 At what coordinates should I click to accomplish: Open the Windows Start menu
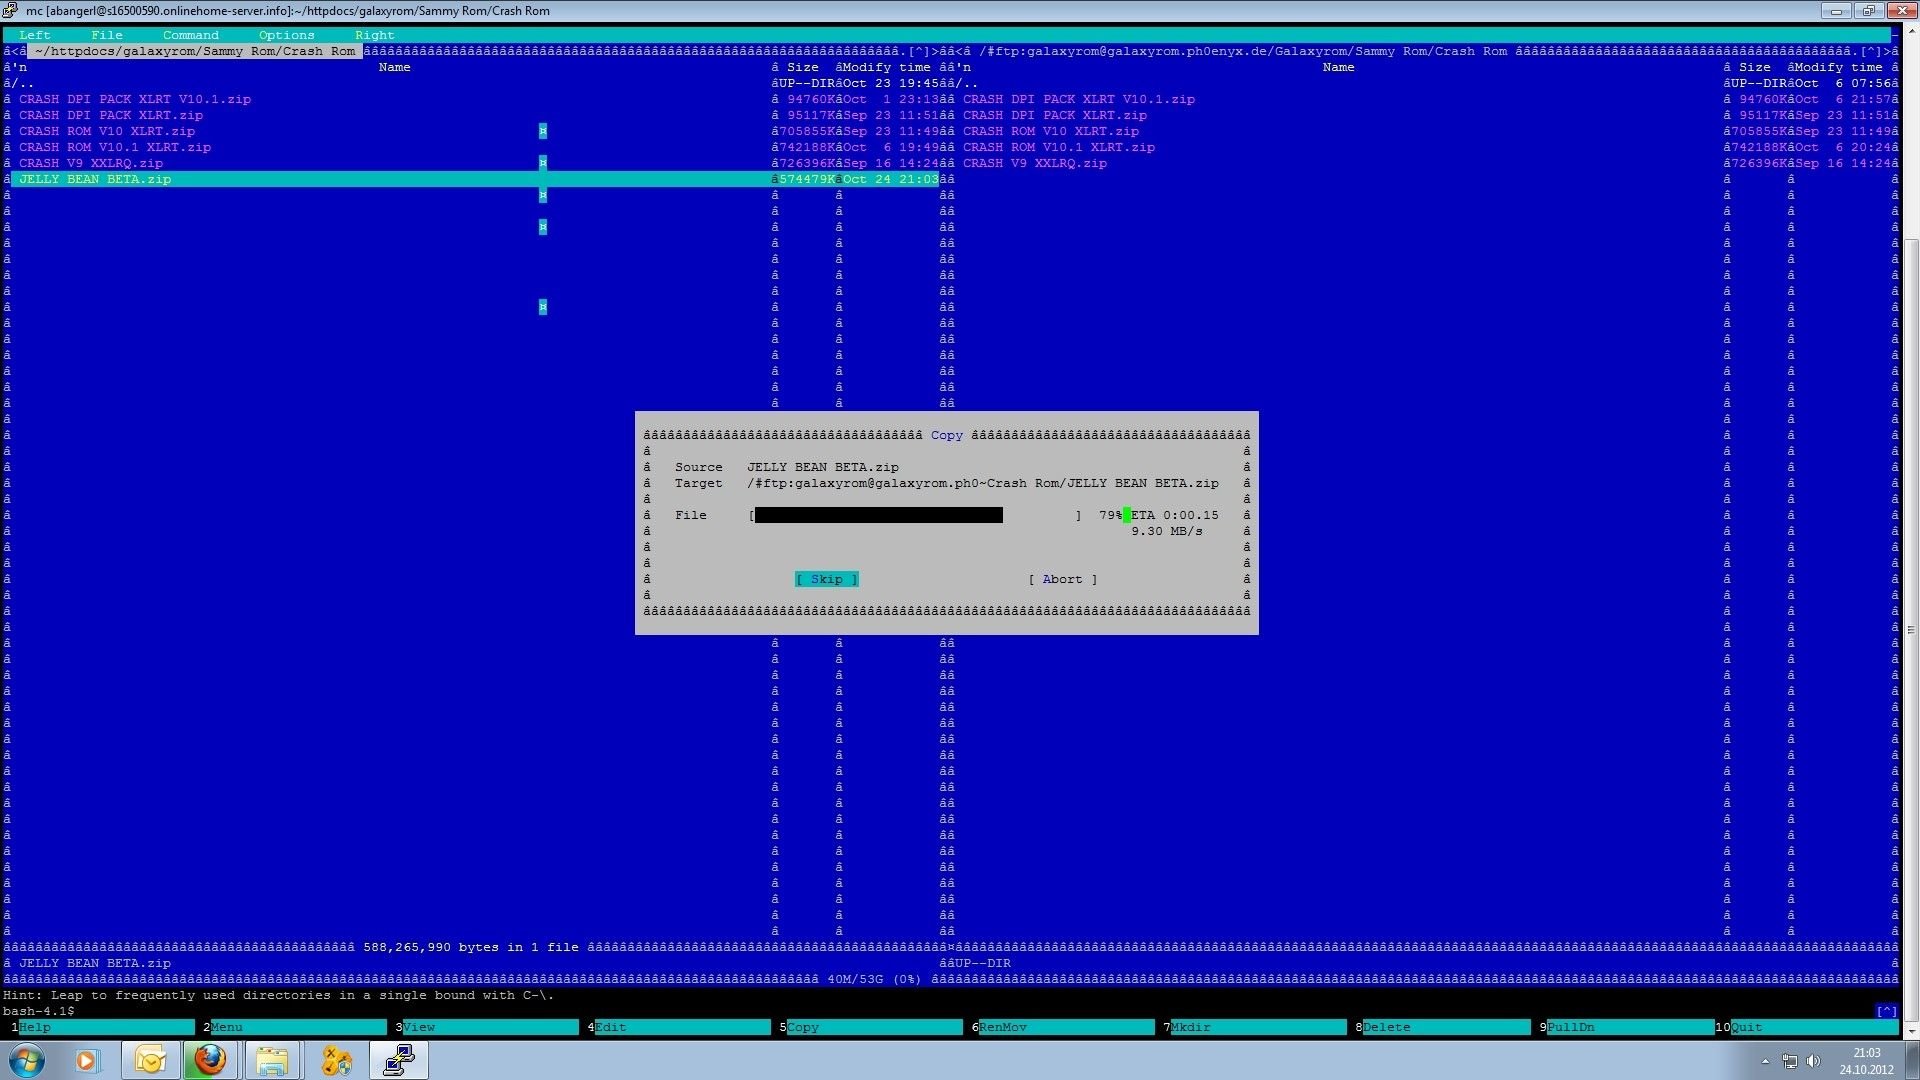[x=27, y=1060]
